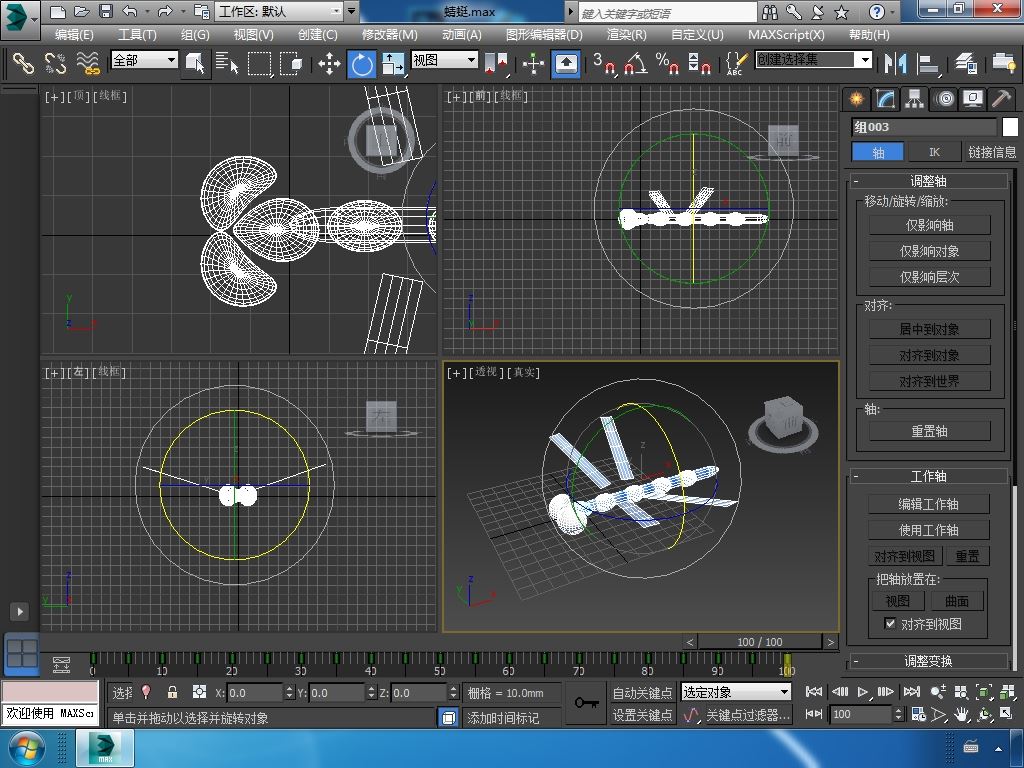1024x768 pixels.
Task: Select the Link tool in main toolbar
Action: pyautogui.click(x=24, y=63)
